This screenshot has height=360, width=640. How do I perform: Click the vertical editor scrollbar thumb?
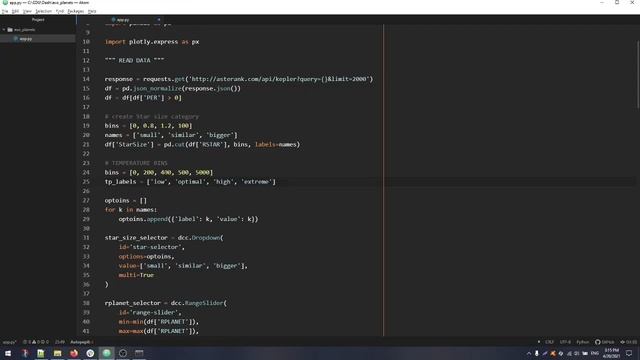tap(638, 74)
